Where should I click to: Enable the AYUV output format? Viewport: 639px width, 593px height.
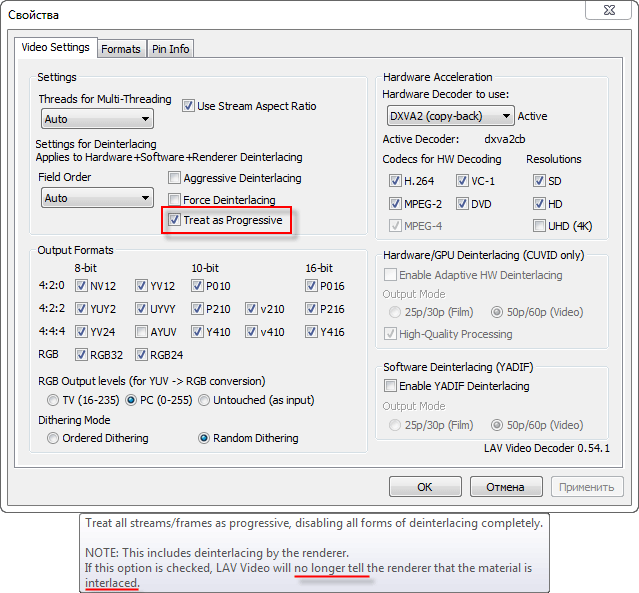coord(141,332)
